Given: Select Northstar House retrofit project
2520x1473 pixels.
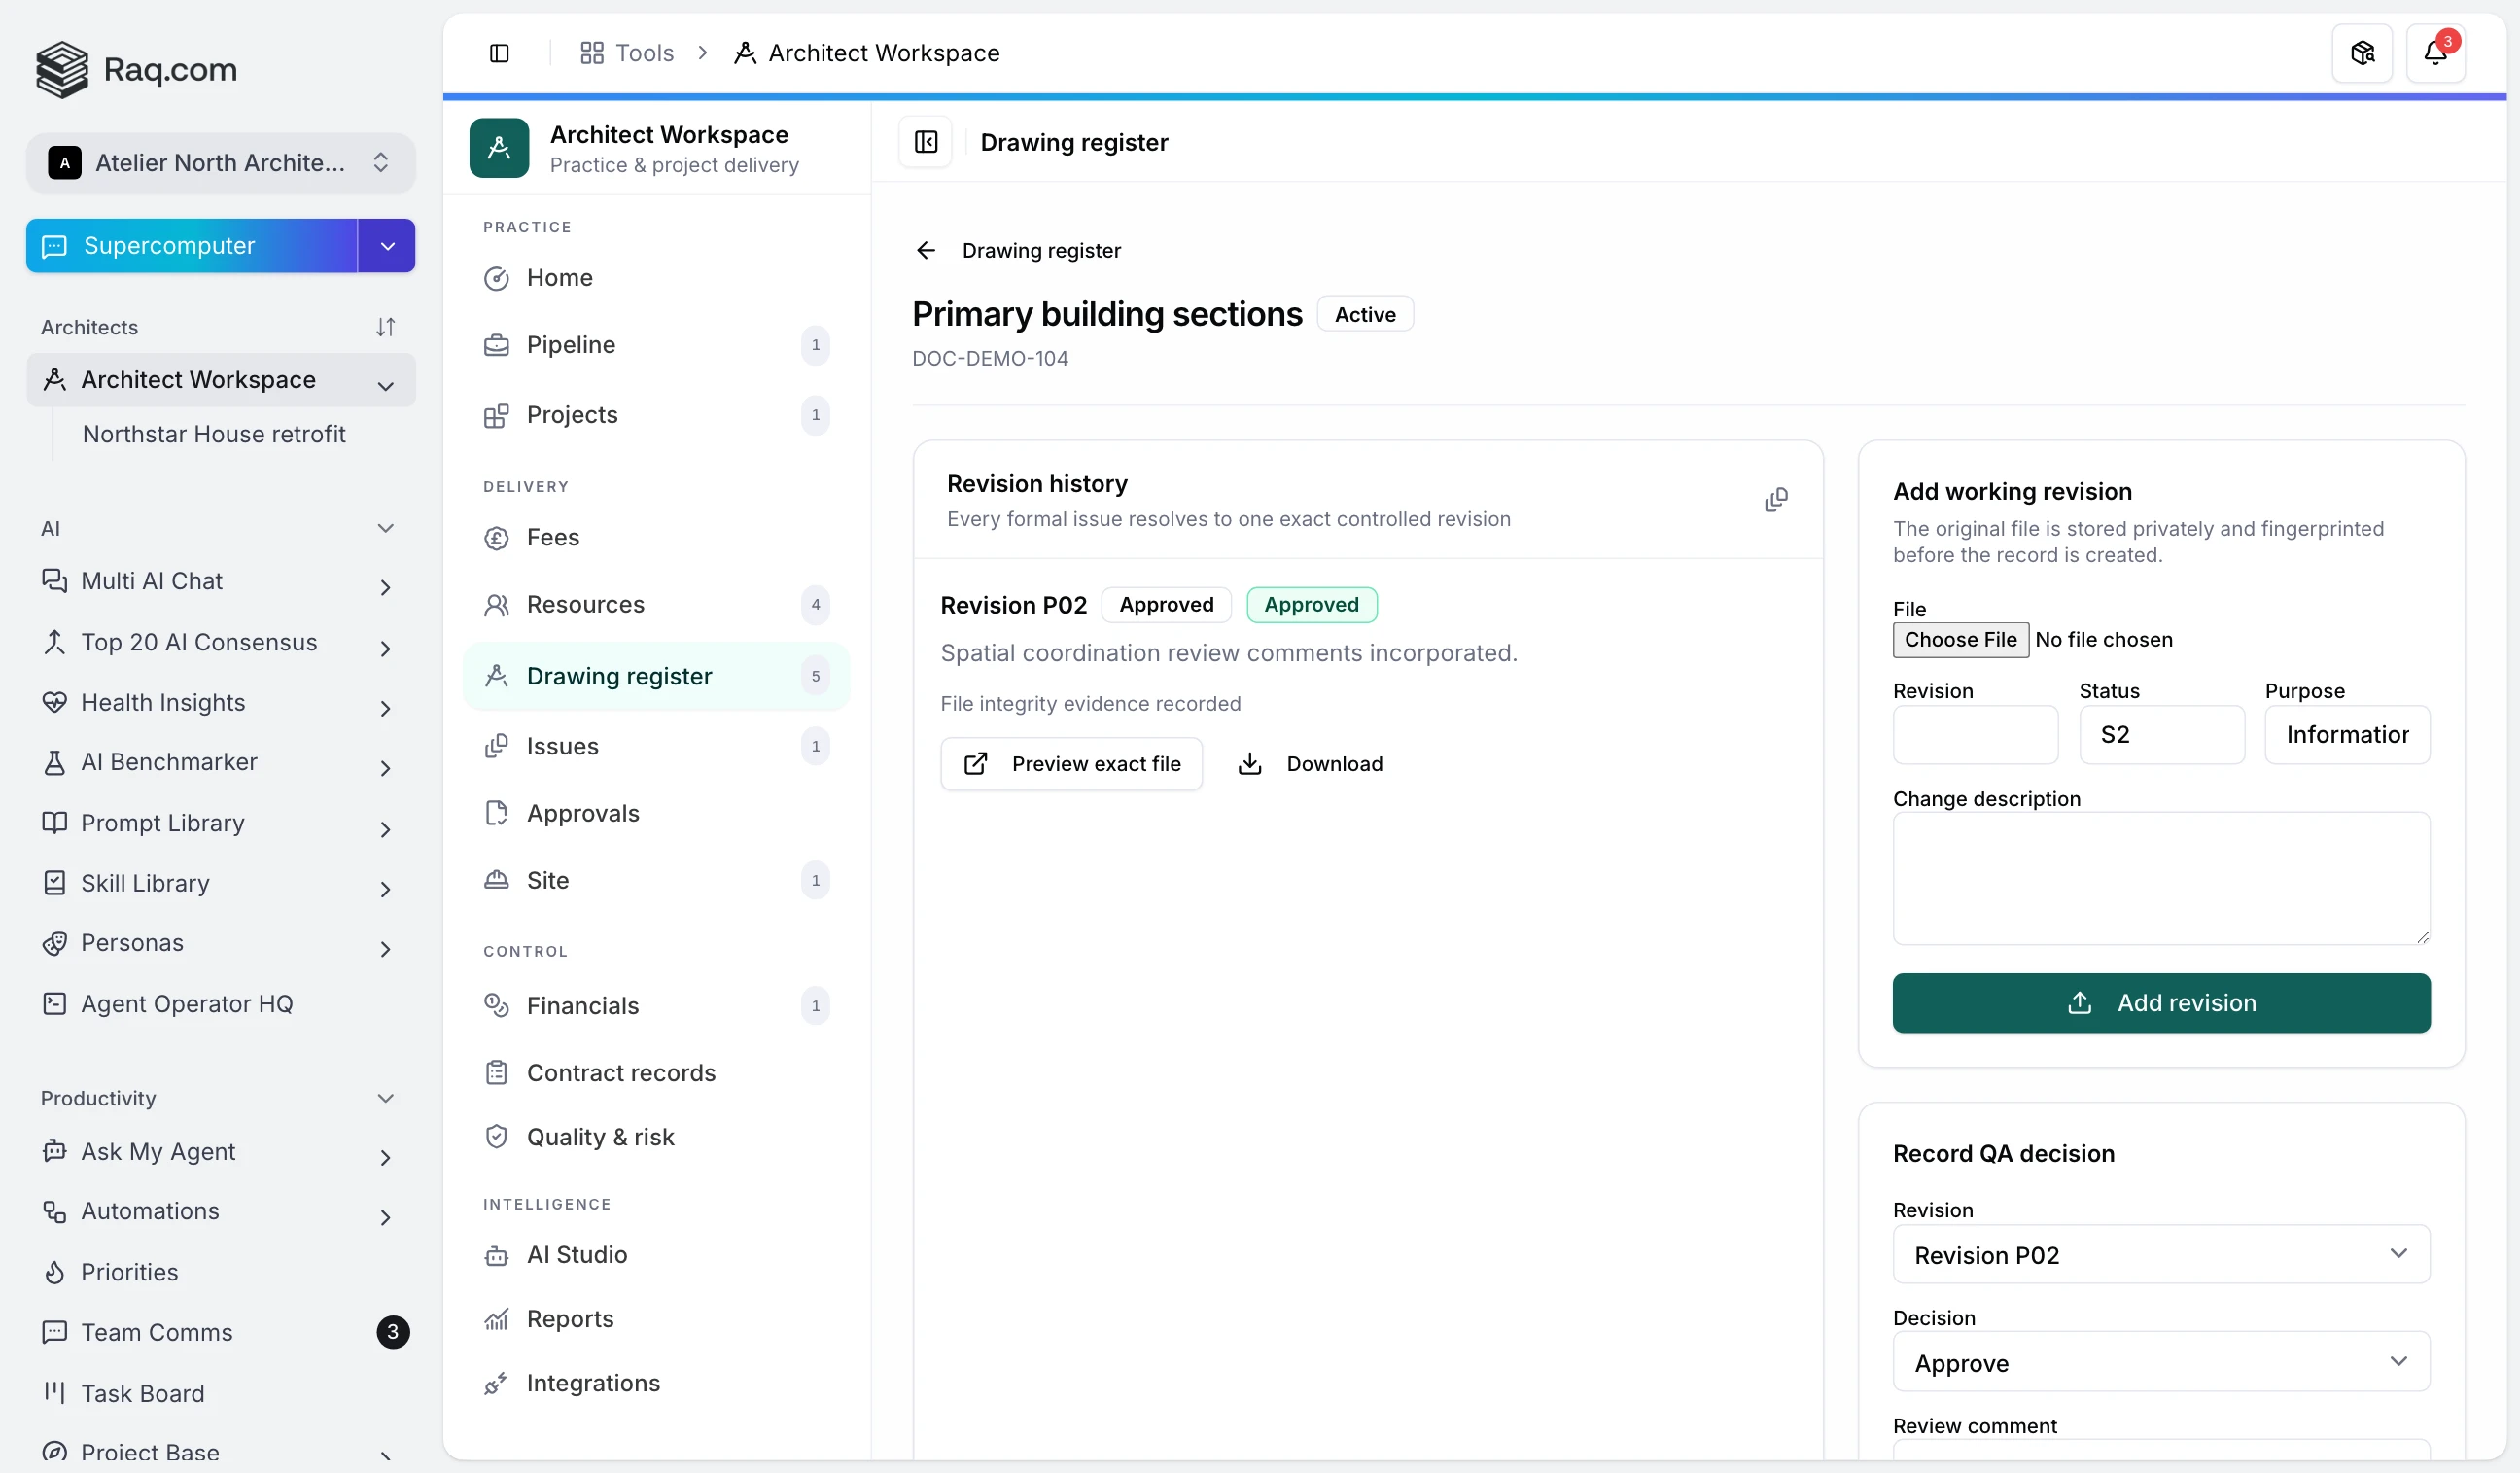Looking at the screenshot, I should point(214,434).
